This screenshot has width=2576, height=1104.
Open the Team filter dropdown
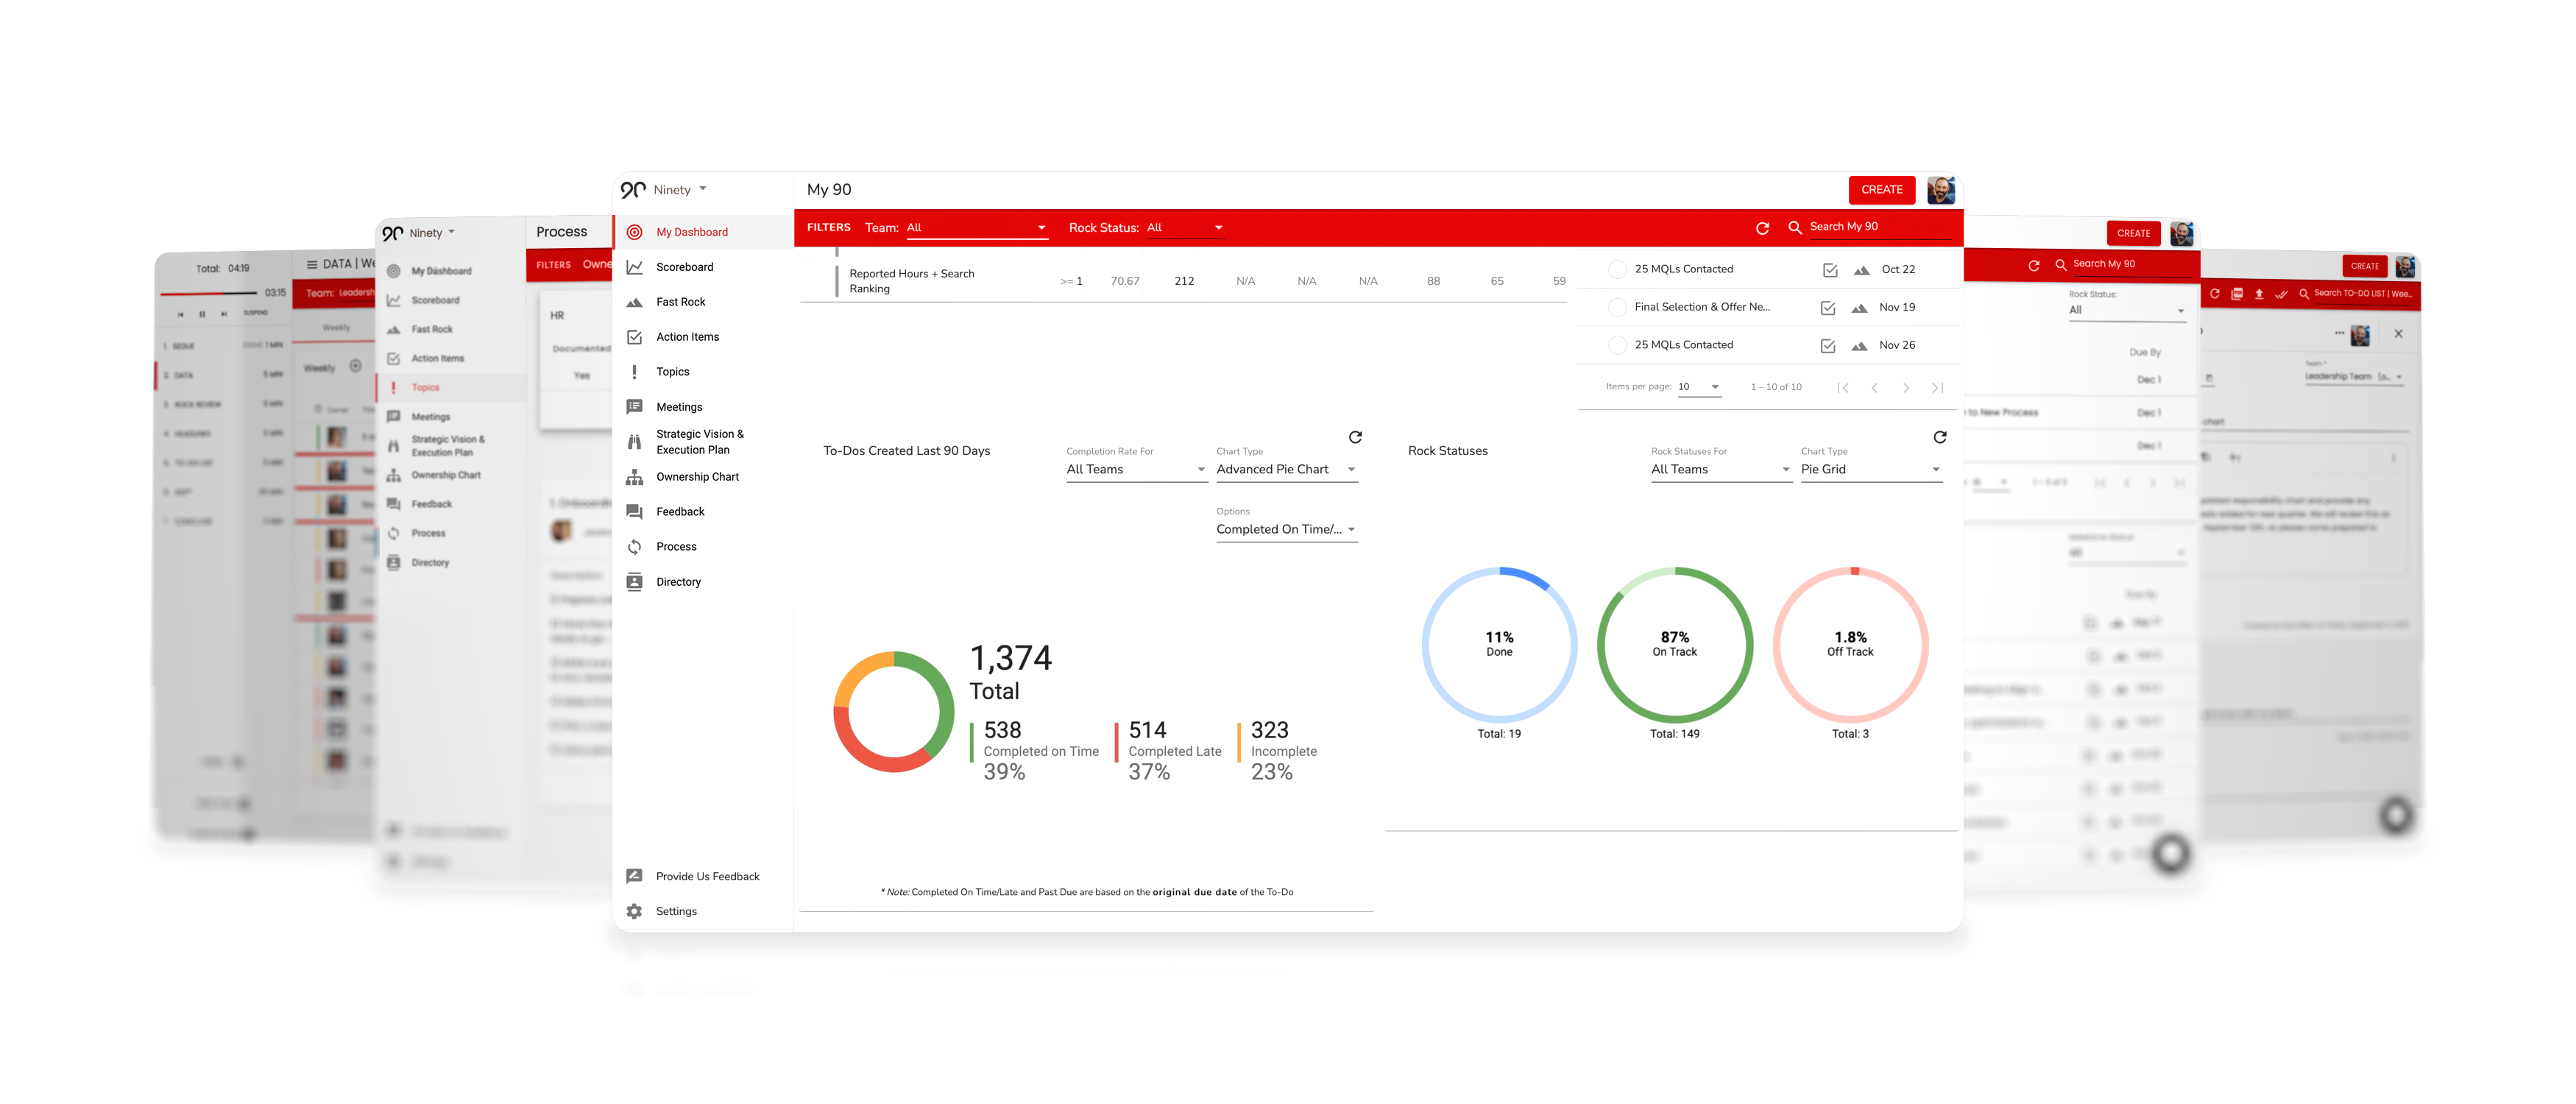(976, 228)
